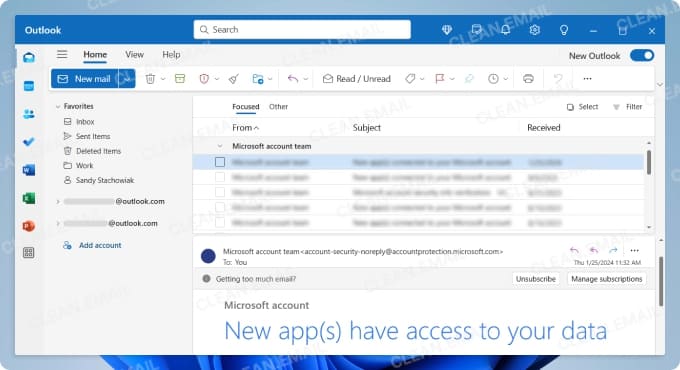
Task: Open the Calendar app in sidebar
Action: (29, 86)
